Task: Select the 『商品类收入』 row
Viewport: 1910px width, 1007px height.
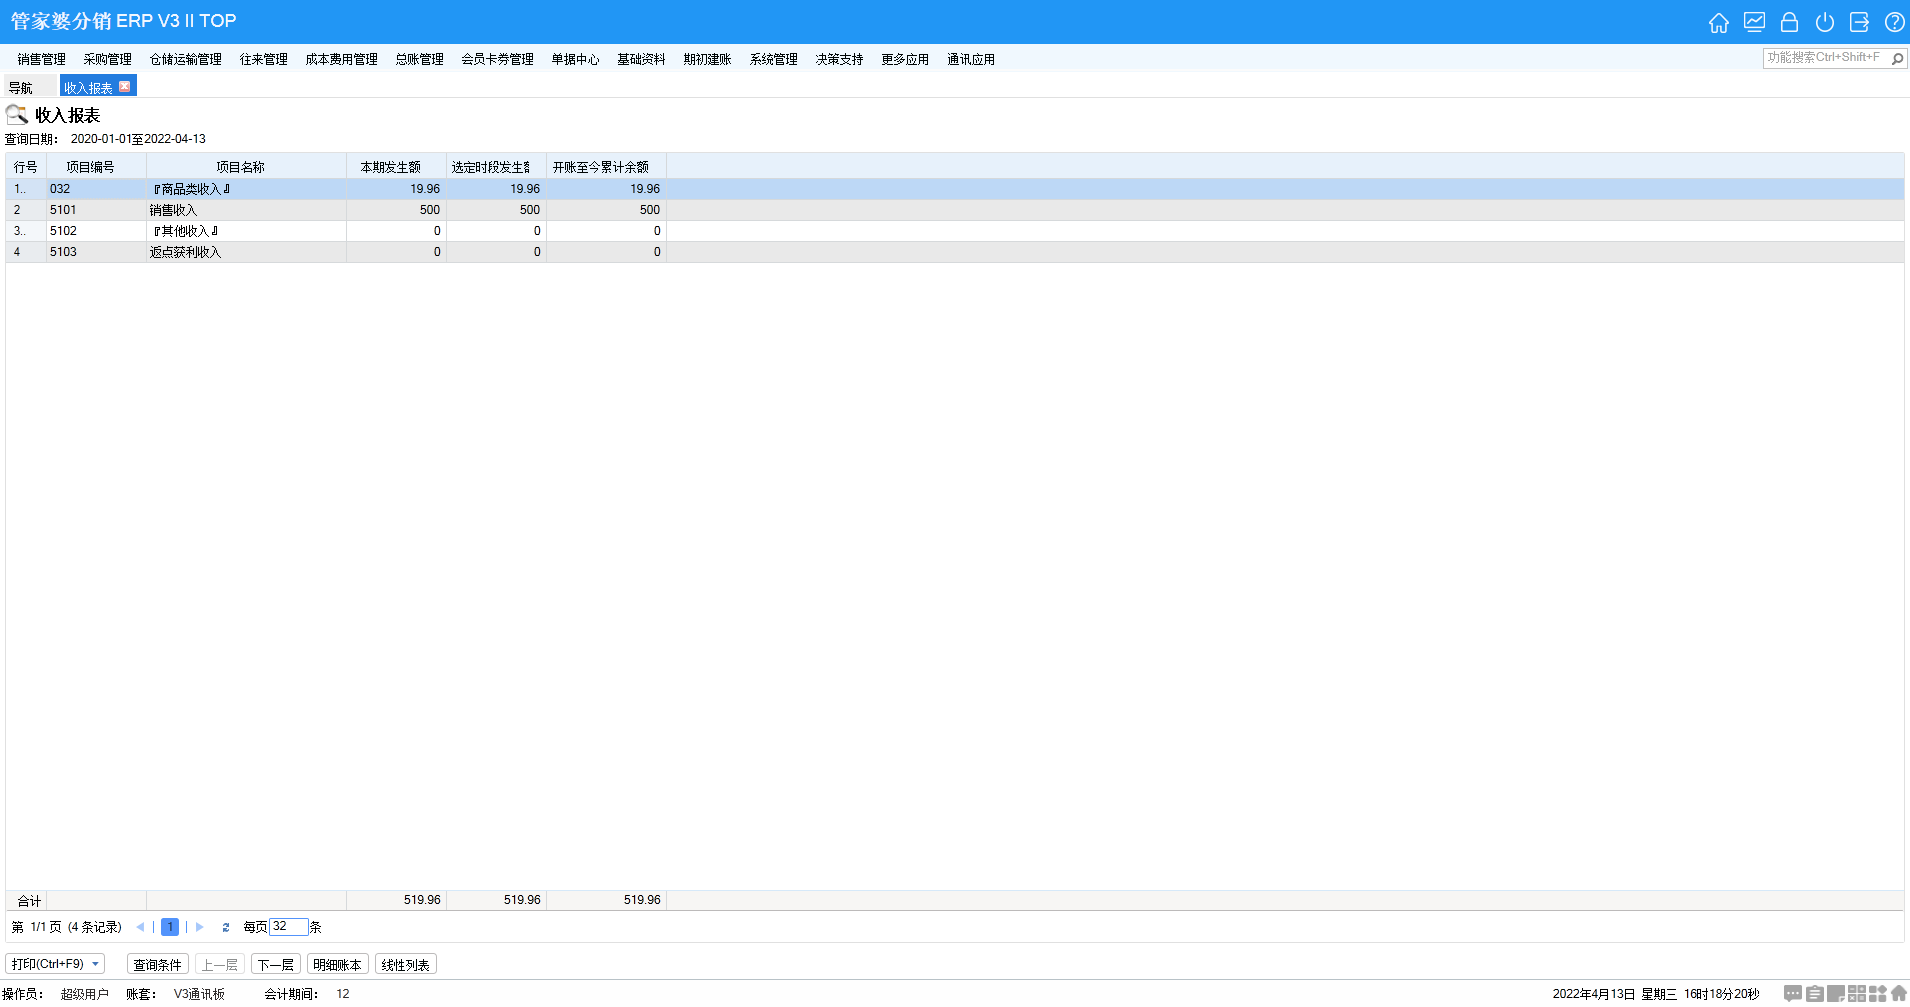Action: (x=955, y=189)
